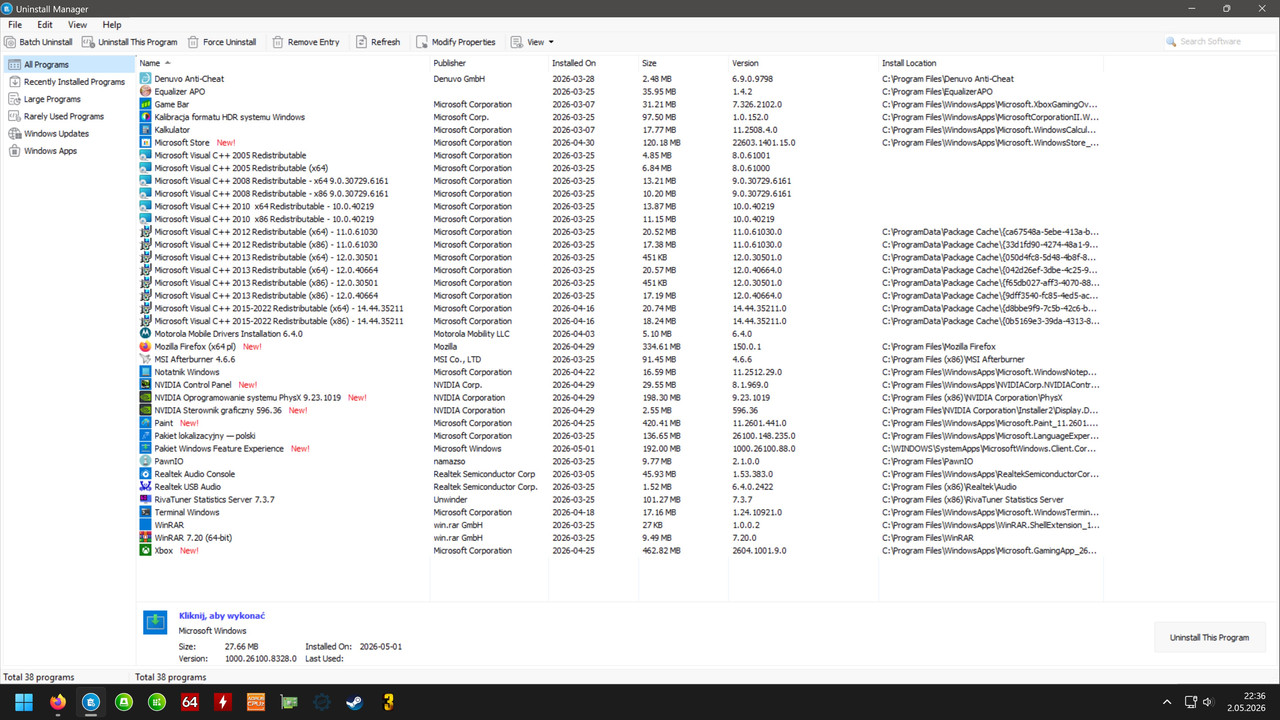
Task: Select the NVIDIA Sterownik graficzny 596.36 entry
Action: pos(620,410)
